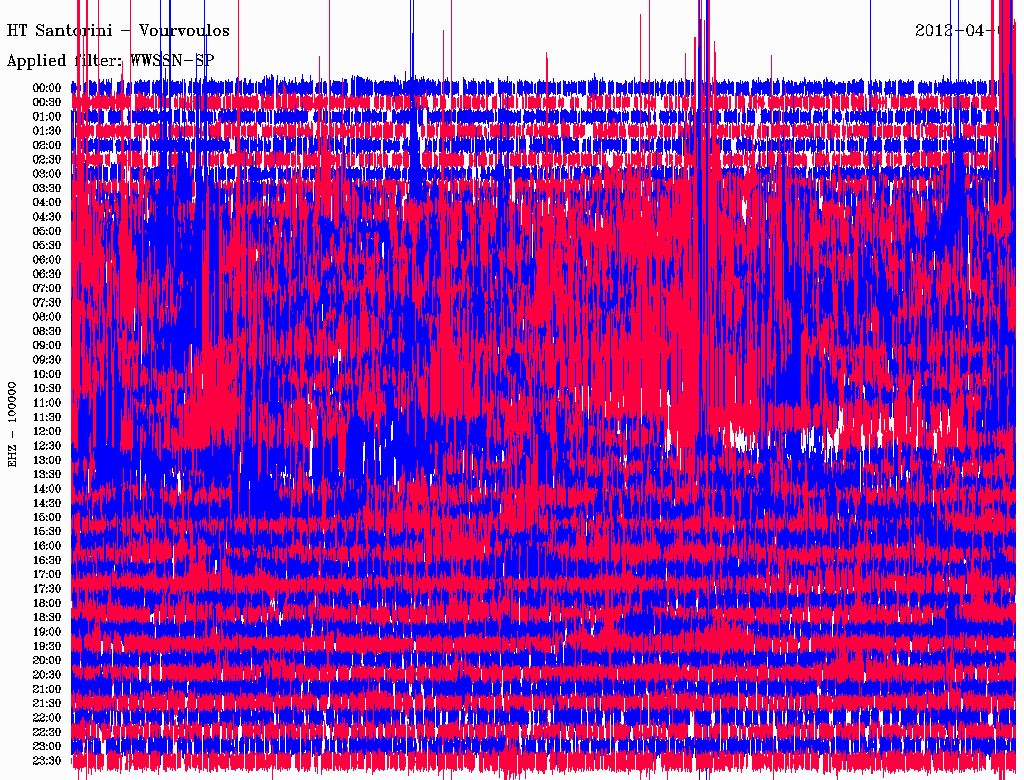Select the 18:30 time row label

(x=47, y=618)
